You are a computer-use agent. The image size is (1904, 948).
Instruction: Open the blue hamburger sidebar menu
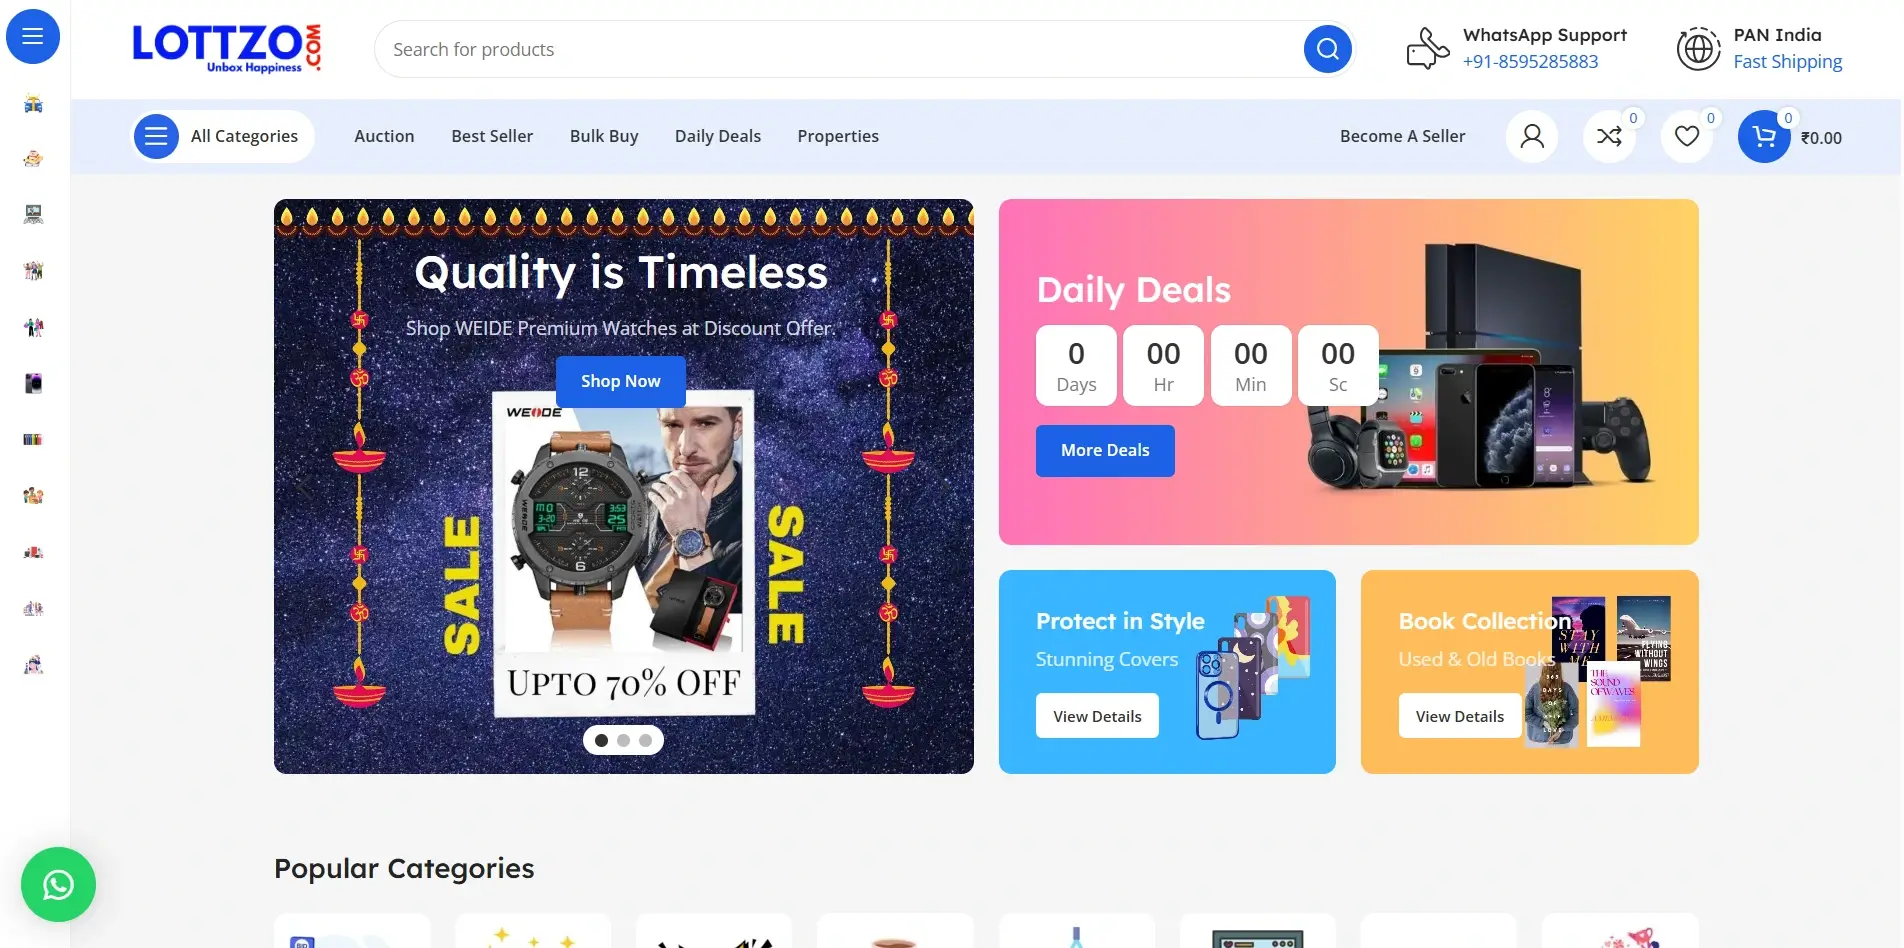(x=33, y=36)
